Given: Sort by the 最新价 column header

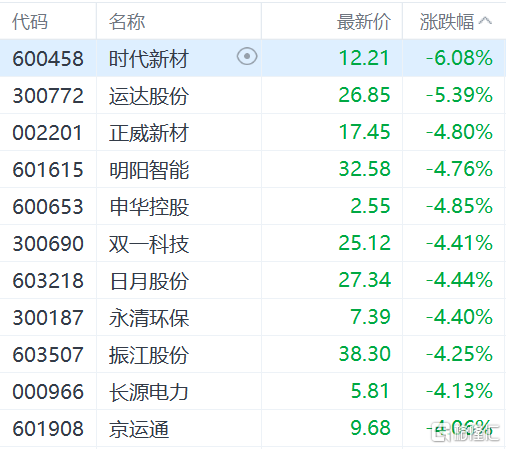Looking at the screenshot, I should (x=364, y=22).
